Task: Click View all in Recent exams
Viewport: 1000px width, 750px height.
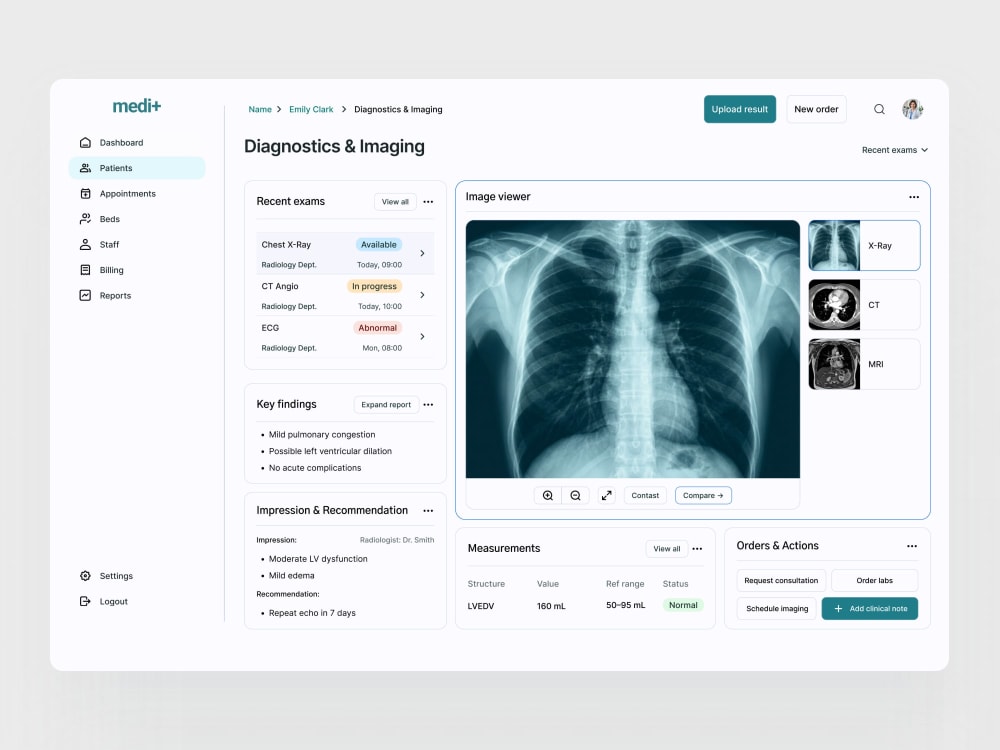Action: coord(395,202)
